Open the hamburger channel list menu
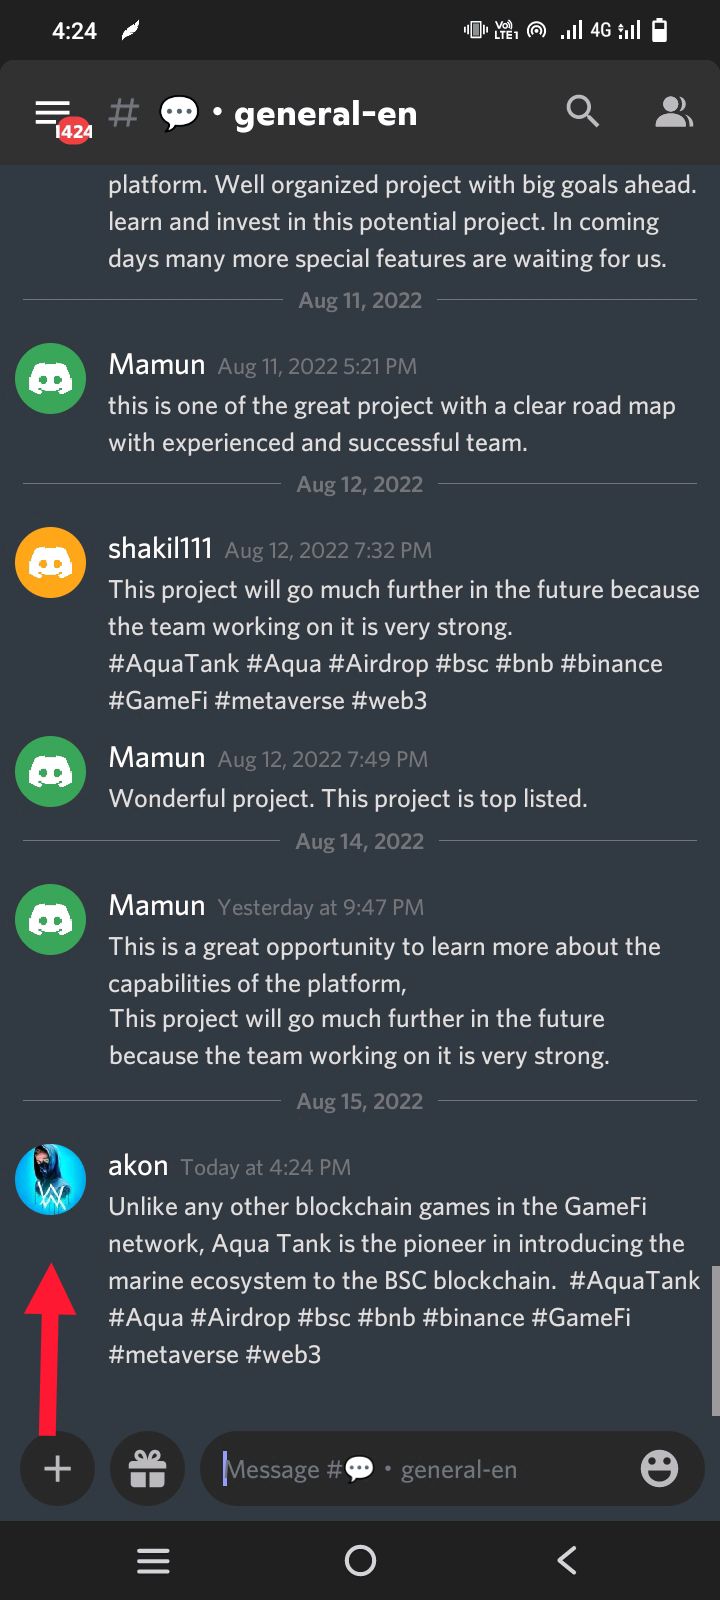 [53, 113]
